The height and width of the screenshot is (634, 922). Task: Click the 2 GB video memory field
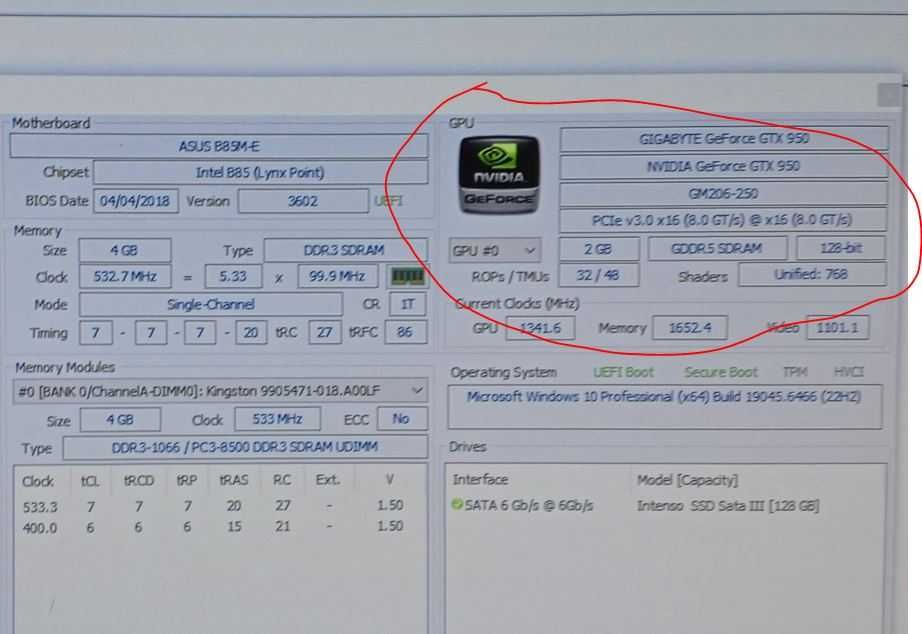click(x=599, y=249)
